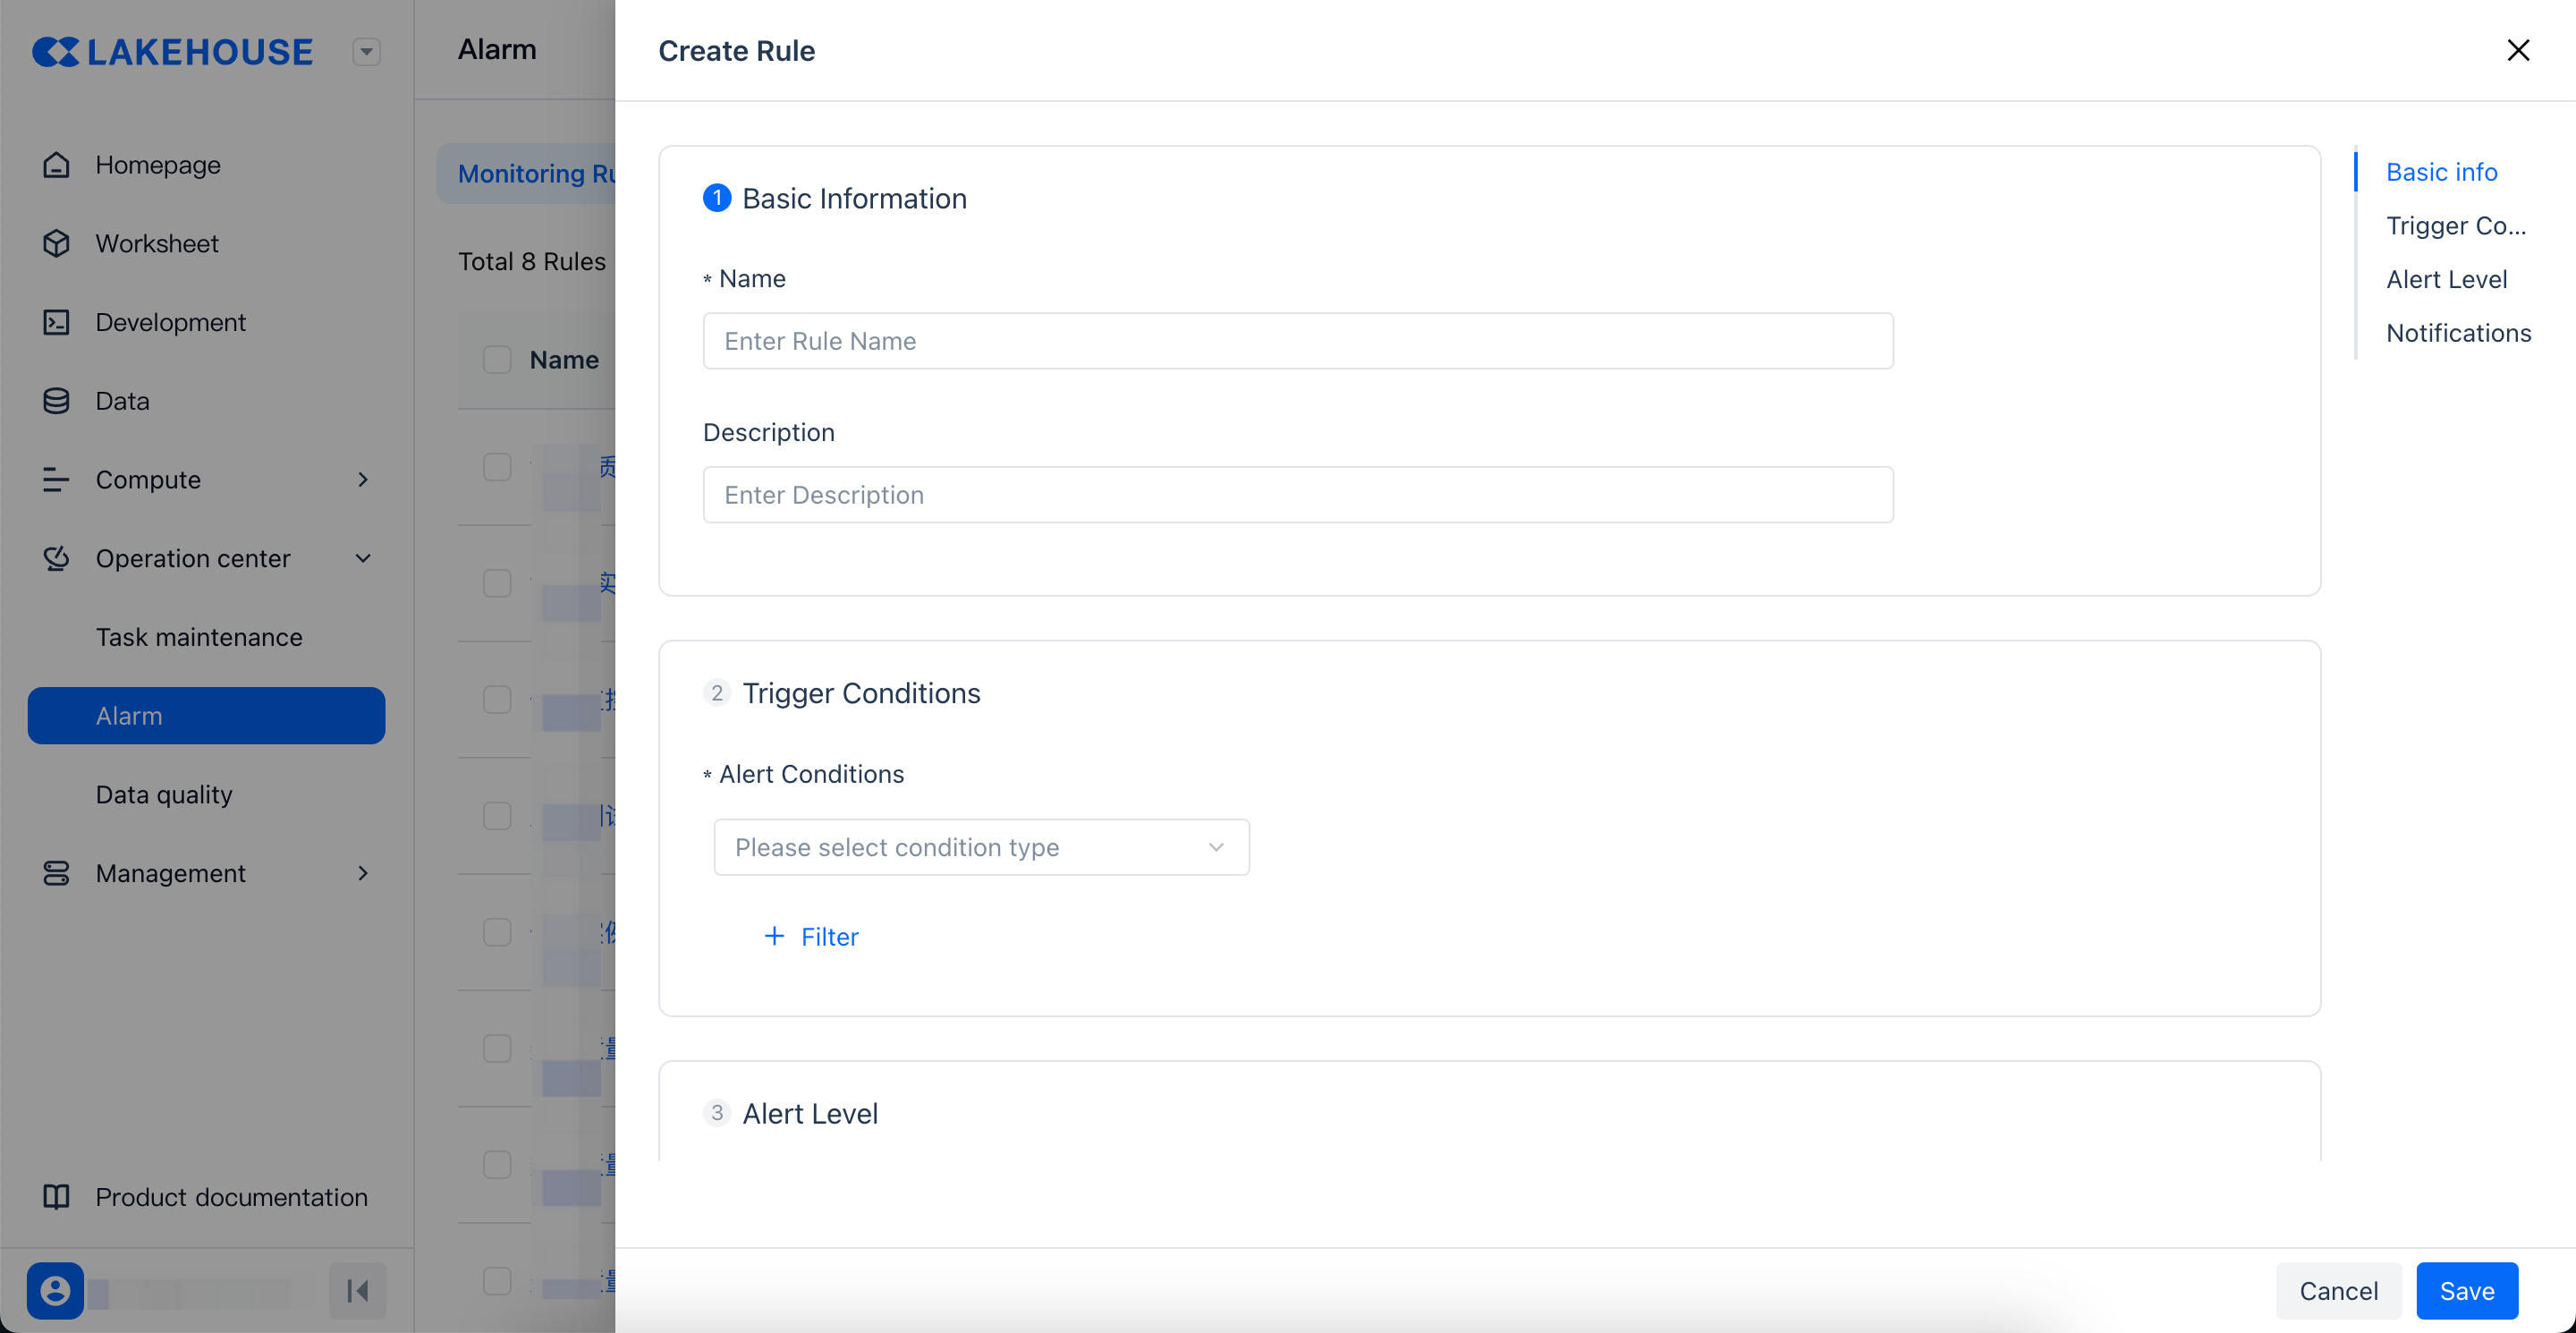Check the first rule row checkbox
Image resolution: width=2576 pixels, height=1333 pixels.
tap(497, 467)
